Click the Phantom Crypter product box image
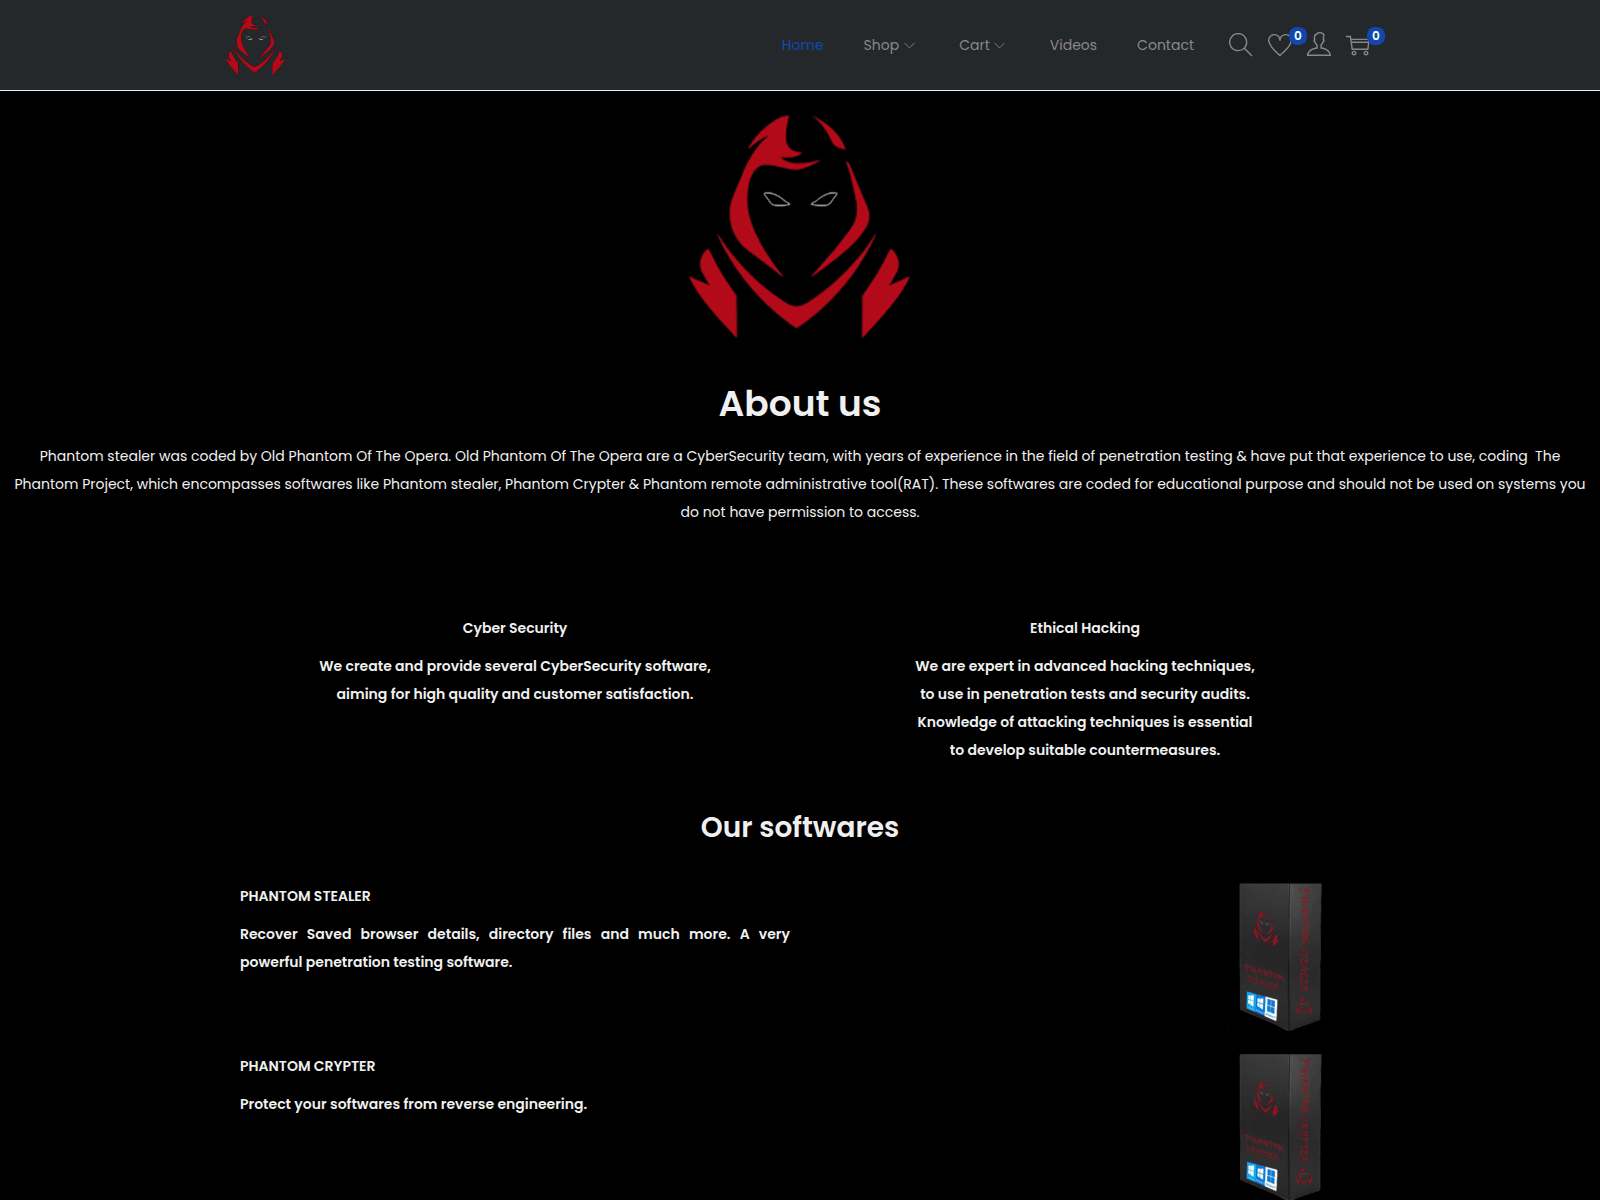 (1280, 1125)
